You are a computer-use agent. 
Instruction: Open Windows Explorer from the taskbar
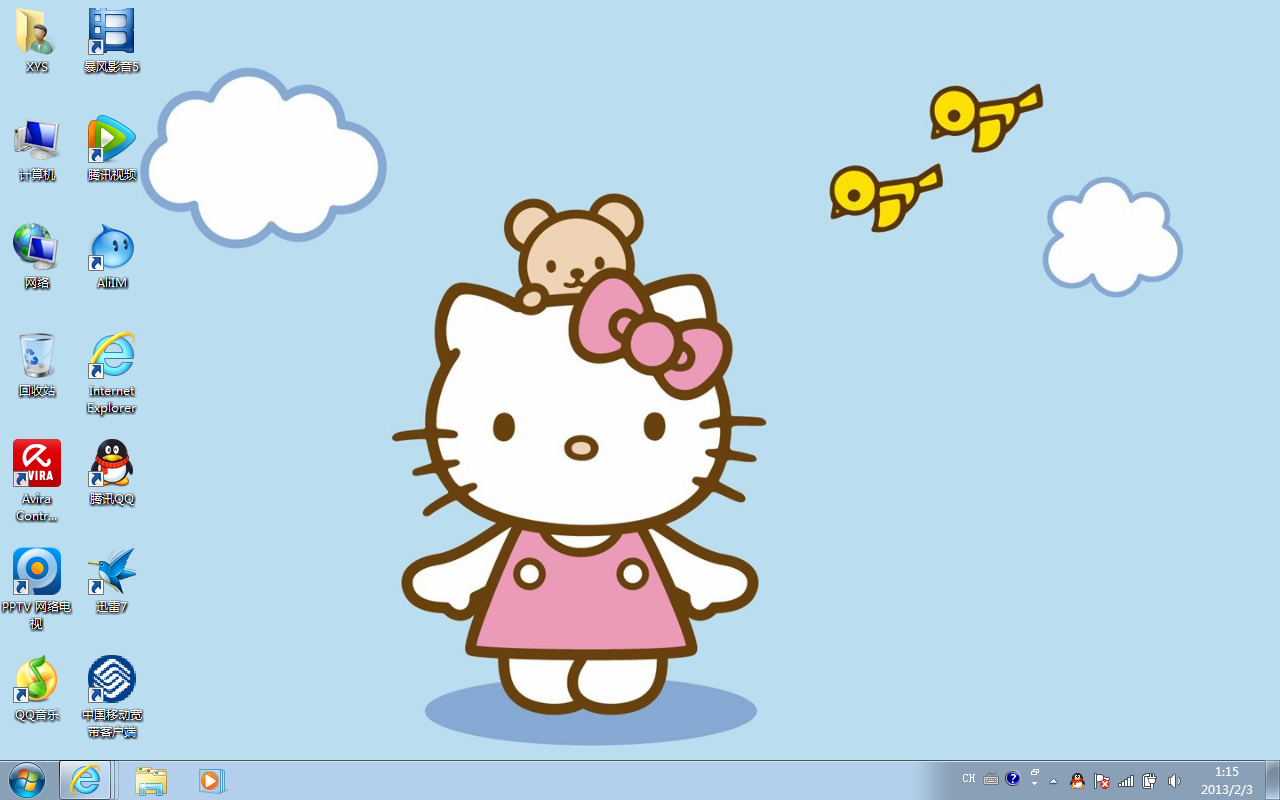[x=151, y=780]
